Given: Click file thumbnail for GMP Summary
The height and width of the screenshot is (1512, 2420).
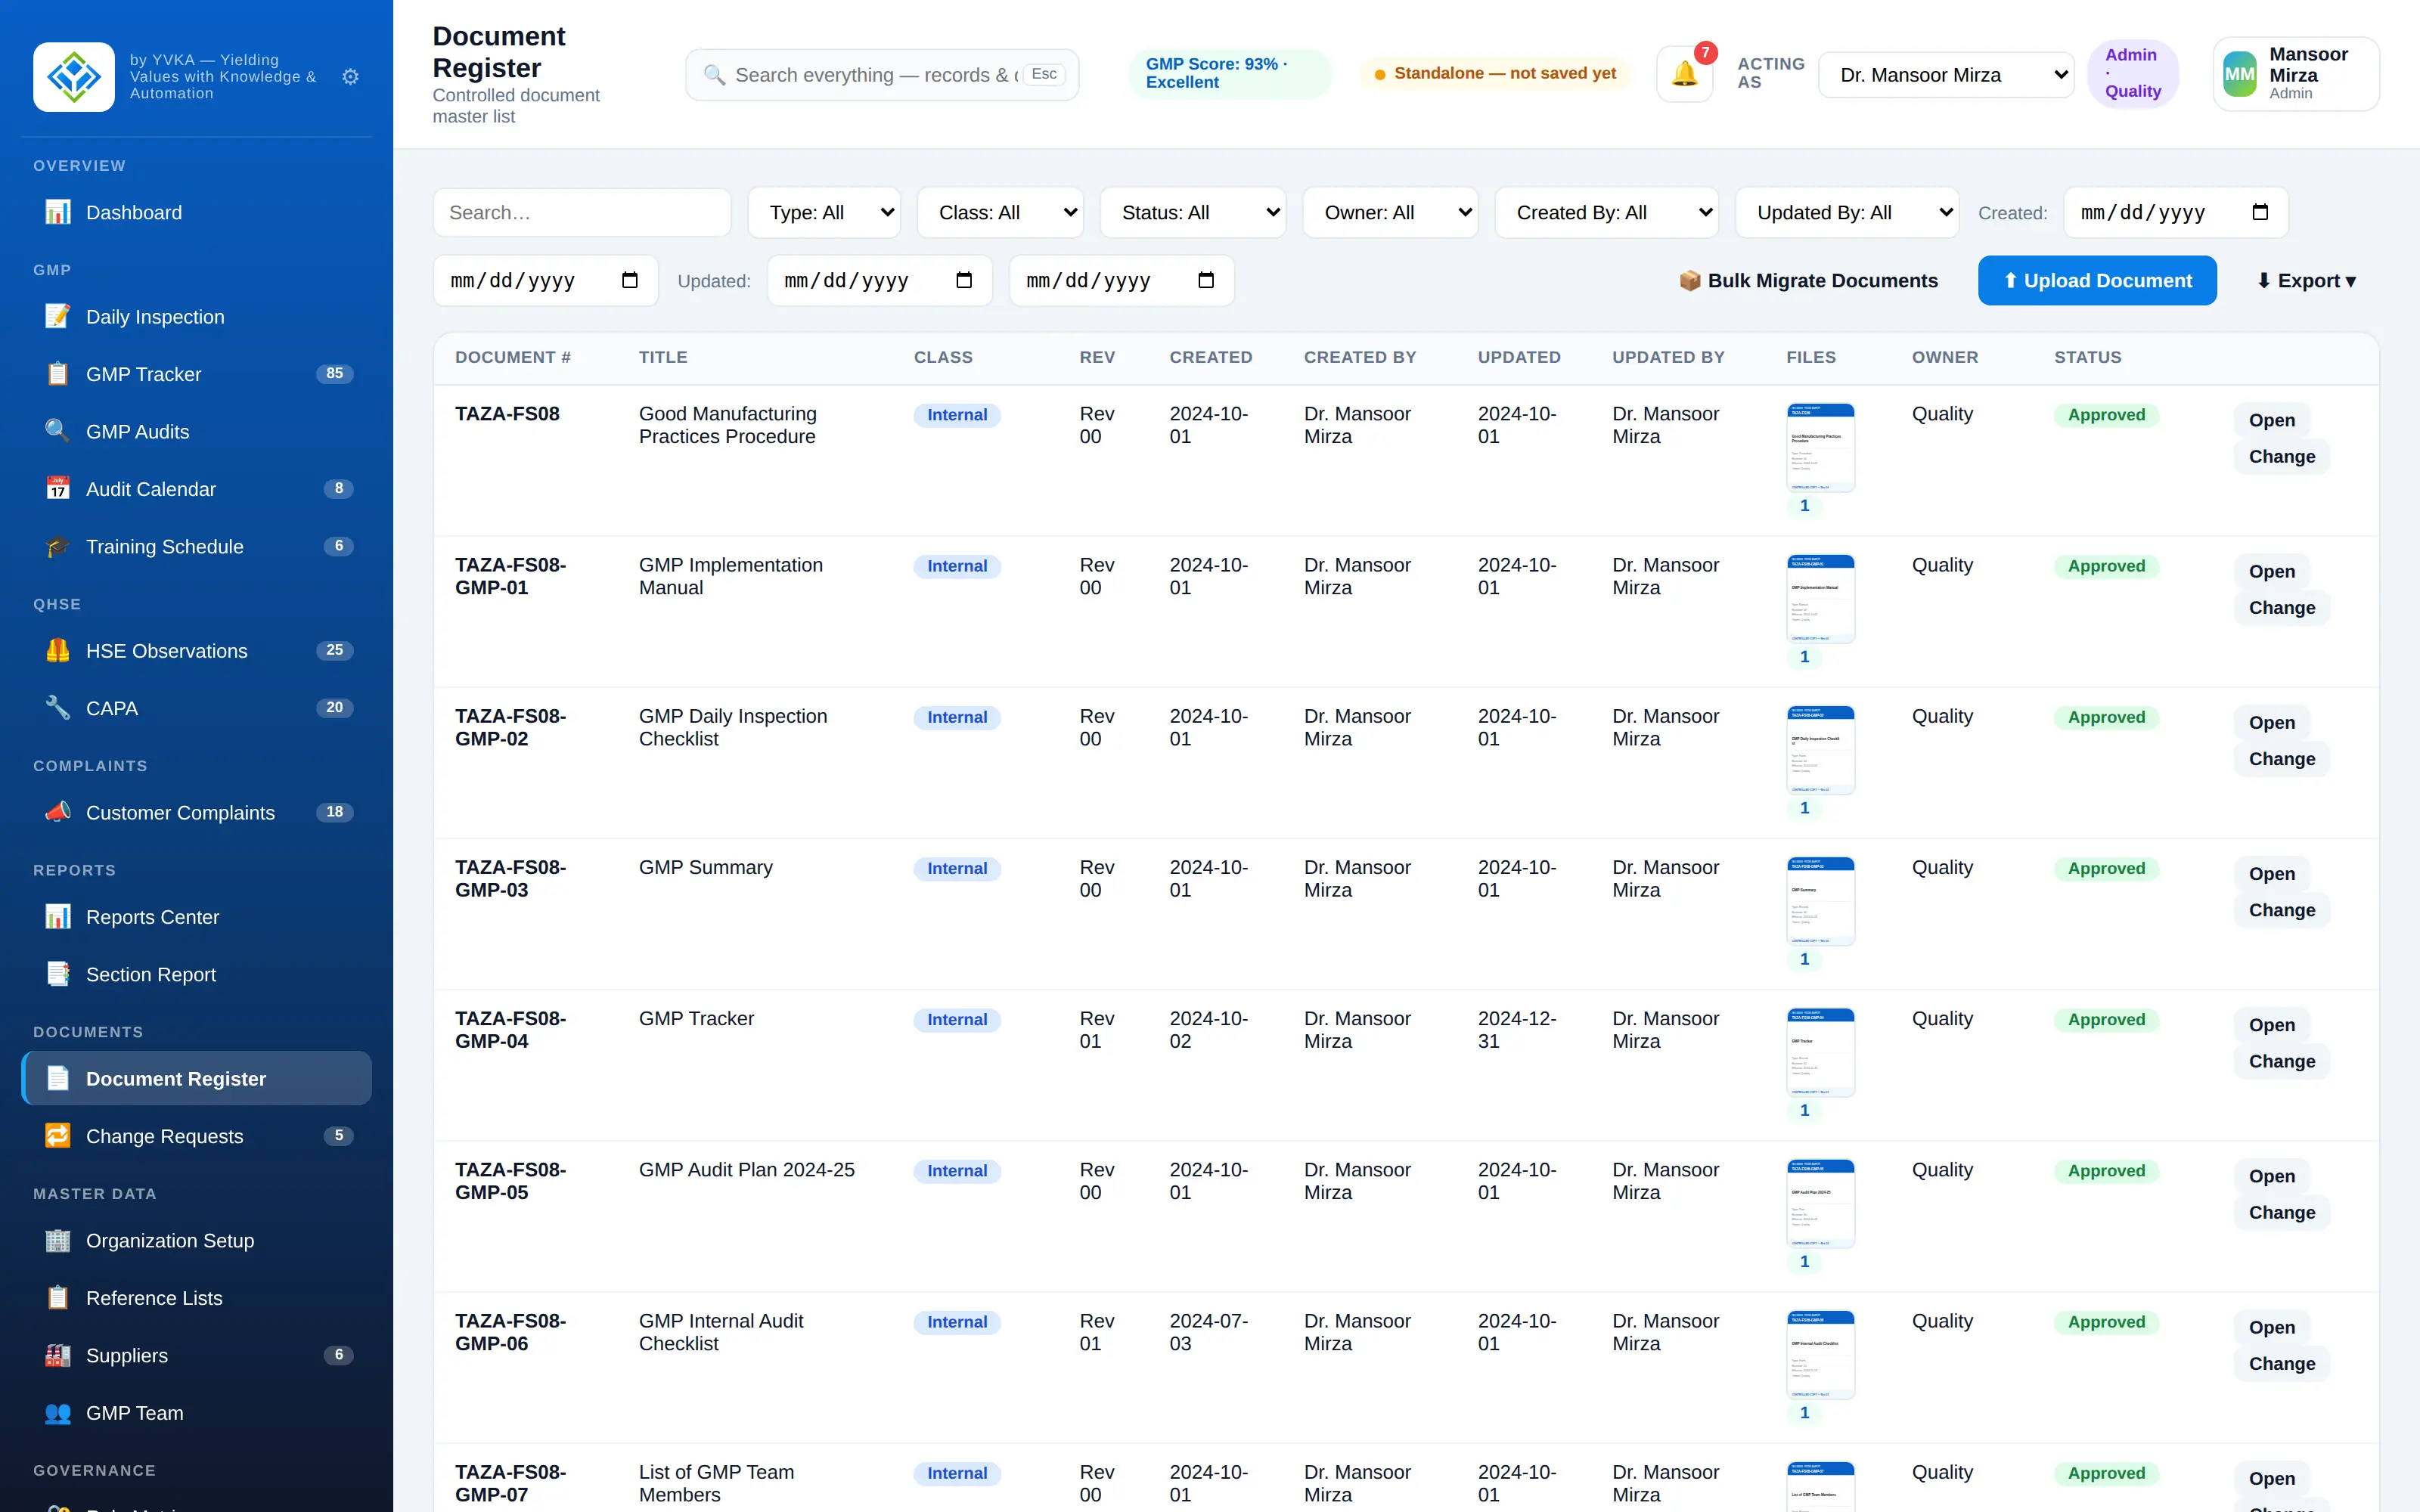Looking at the screenshot, I should click(x=1820, y=900).
